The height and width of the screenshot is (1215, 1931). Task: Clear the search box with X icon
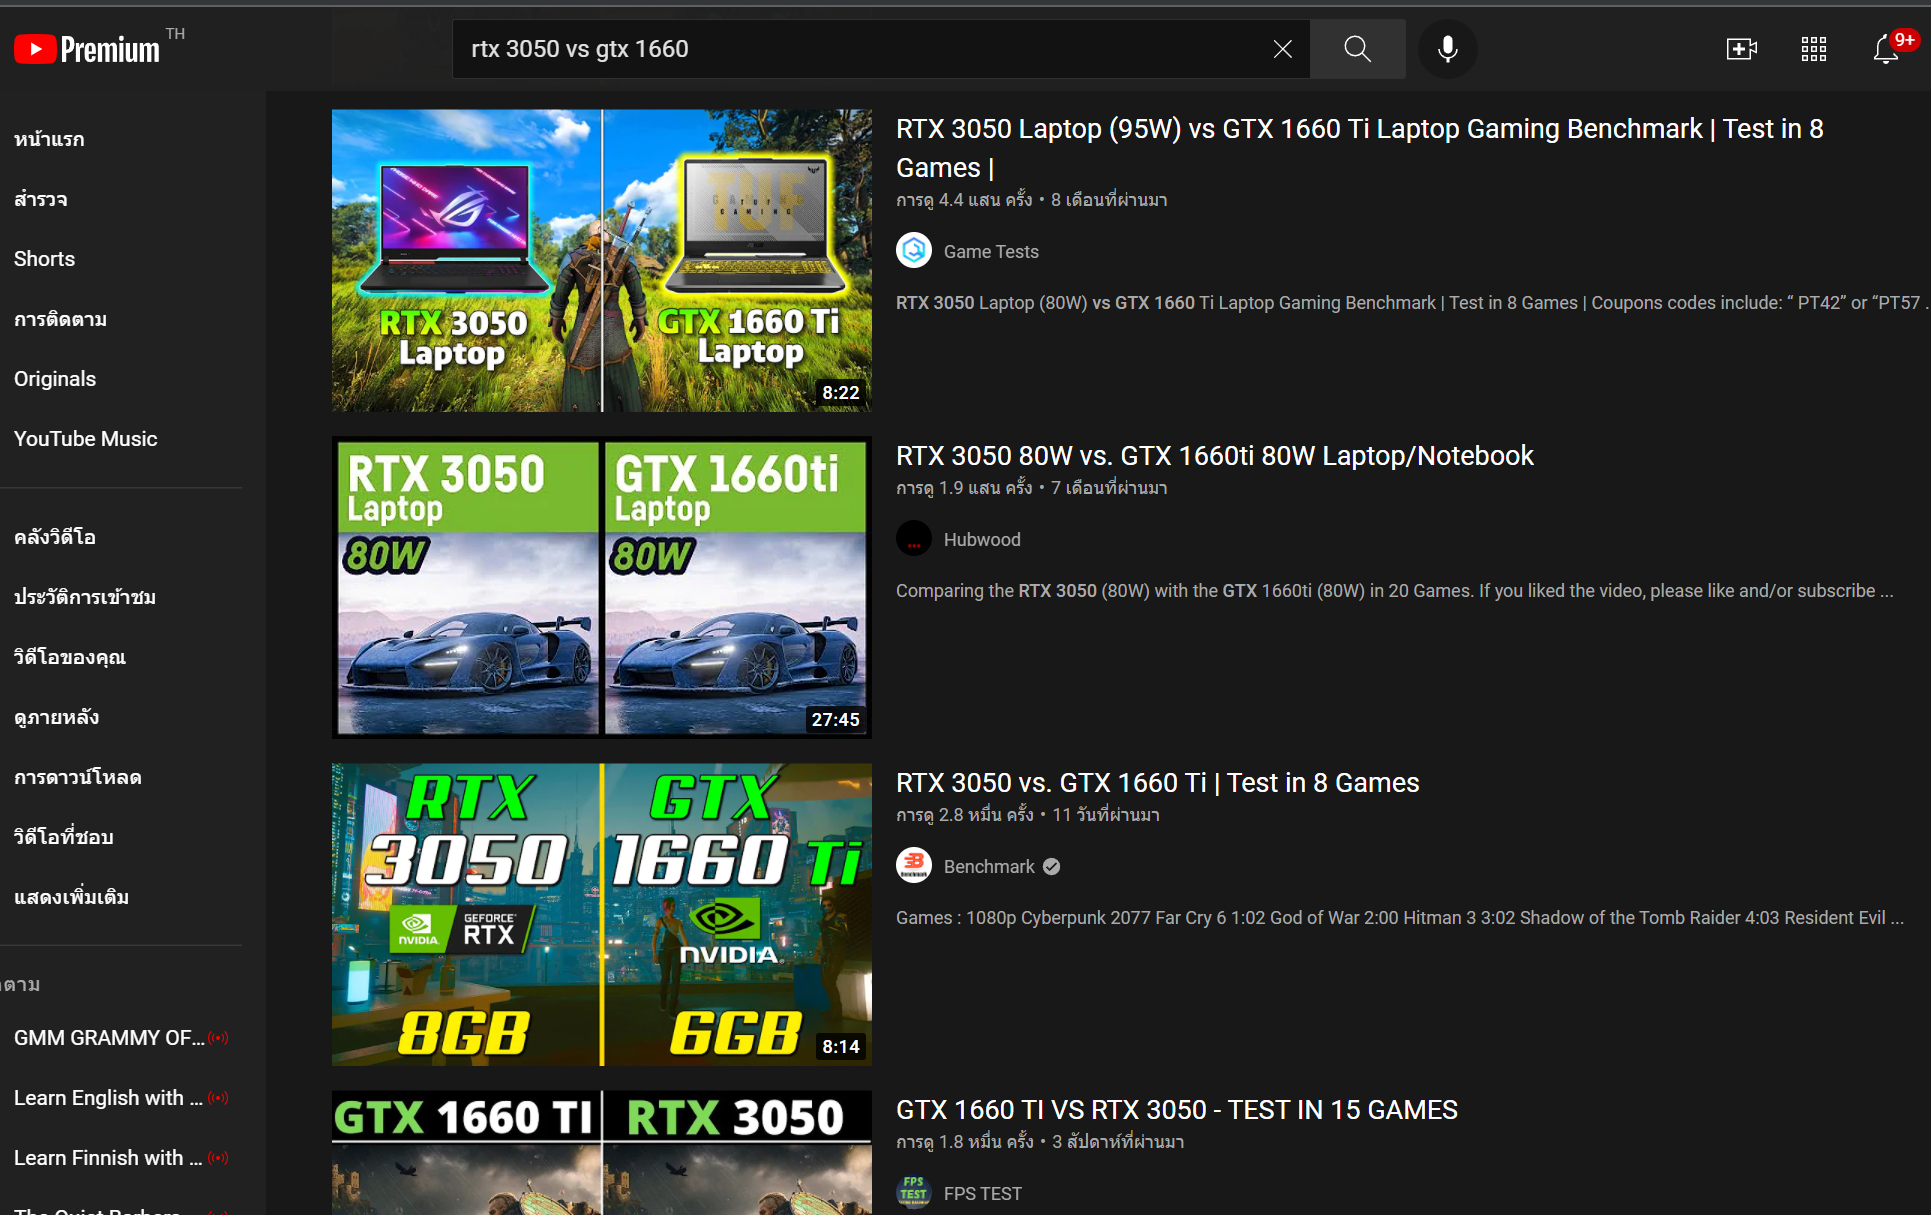pos(1282,49)
